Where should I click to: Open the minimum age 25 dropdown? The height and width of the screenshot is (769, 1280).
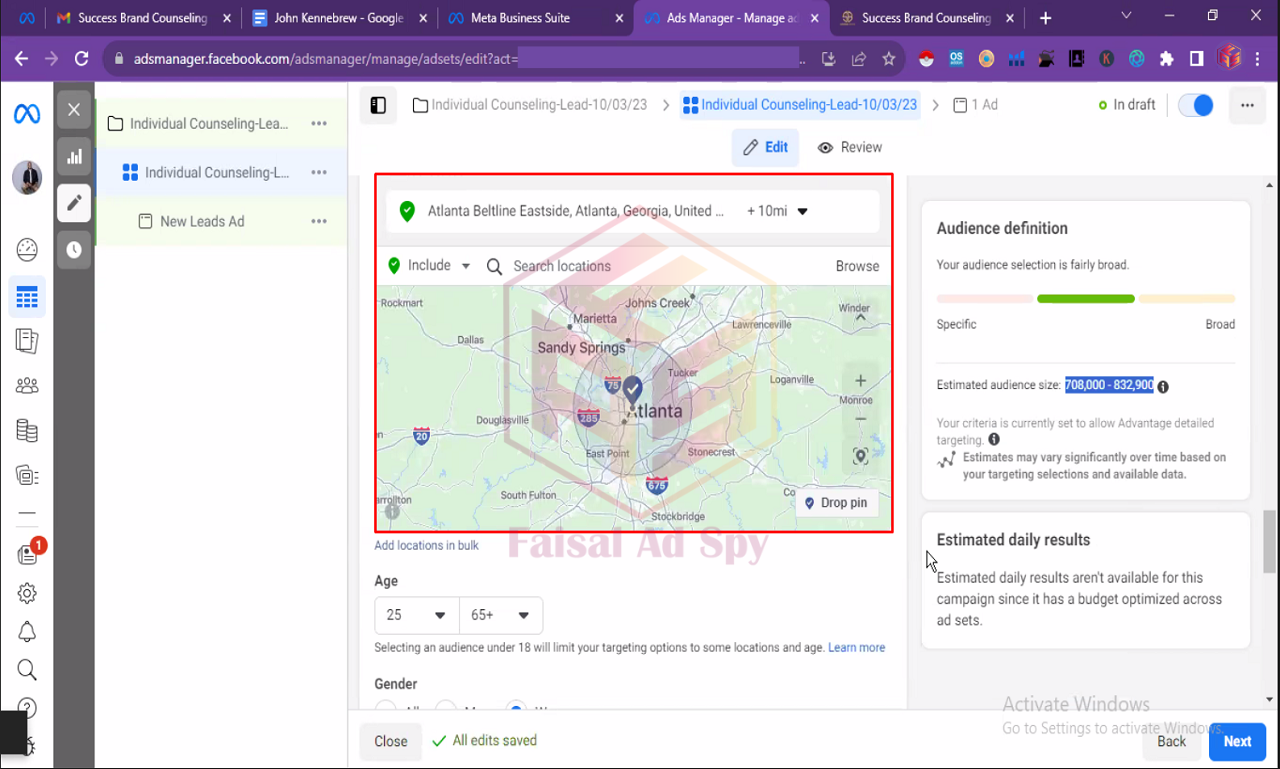click(x=416, y=615)
